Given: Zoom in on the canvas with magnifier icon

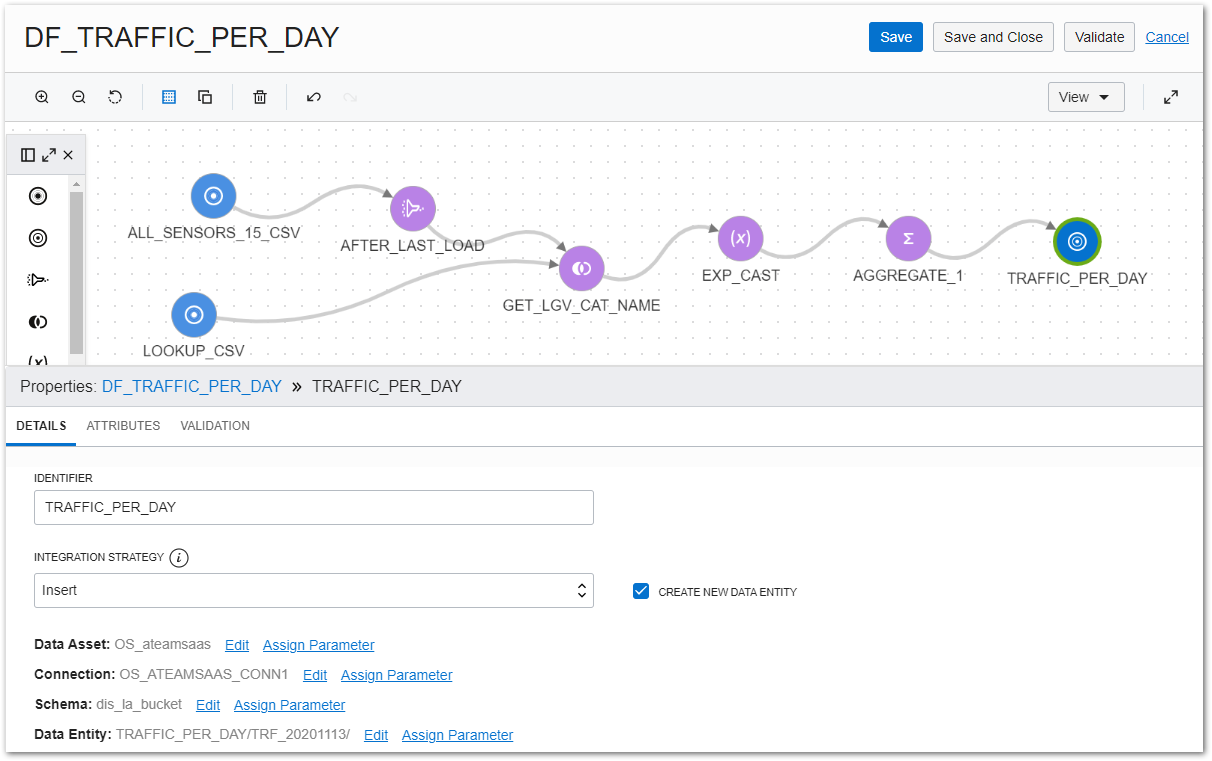Looking at the screenshot, I should (41, 96).
